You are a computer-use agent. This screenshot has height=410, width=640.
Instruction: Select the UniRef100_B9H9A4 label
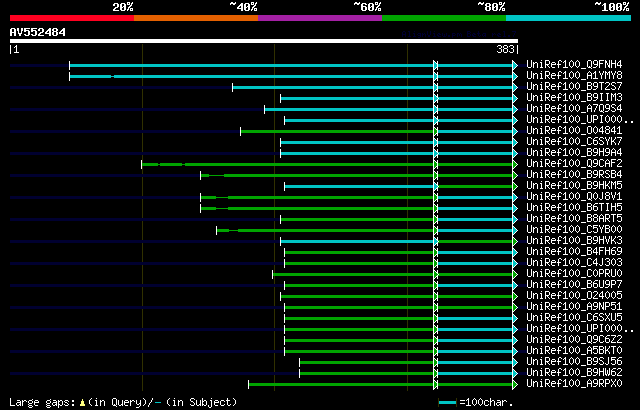click(x=574, y=153)
